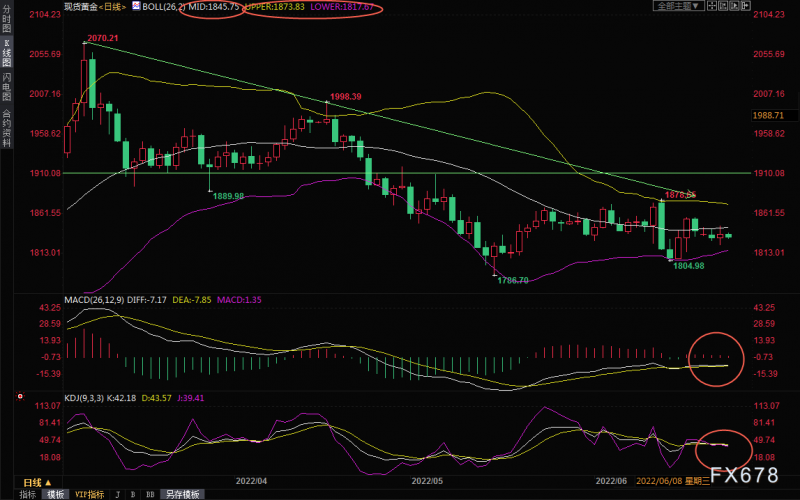Click the 另存模板 button
This screenshot has height=500, width=800.
(181, 494)
